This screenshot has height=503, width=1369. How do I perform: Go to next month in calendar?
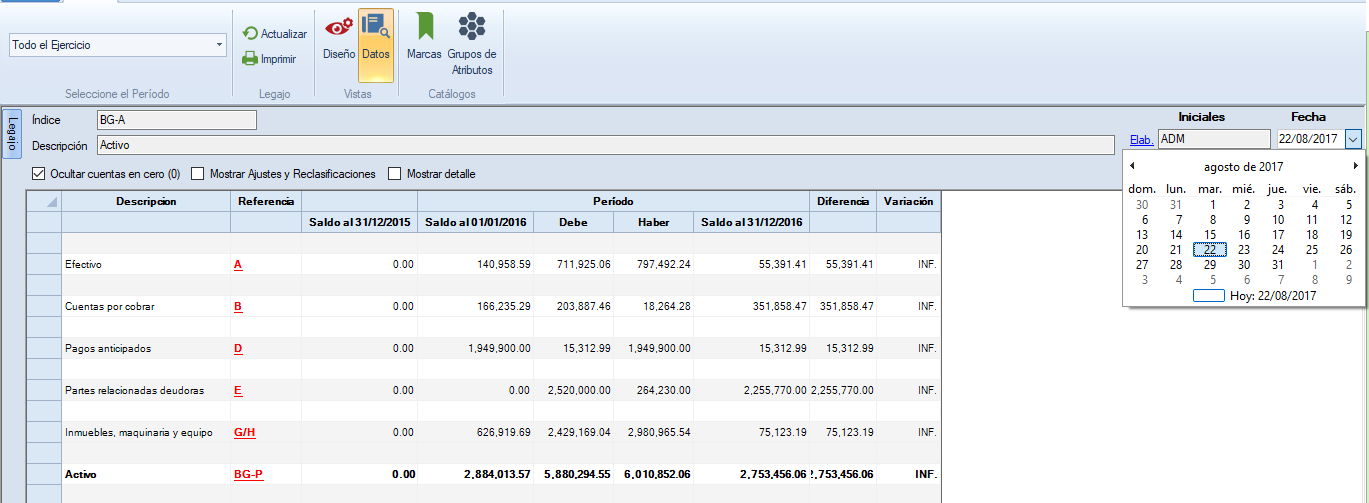[1356, 166]
